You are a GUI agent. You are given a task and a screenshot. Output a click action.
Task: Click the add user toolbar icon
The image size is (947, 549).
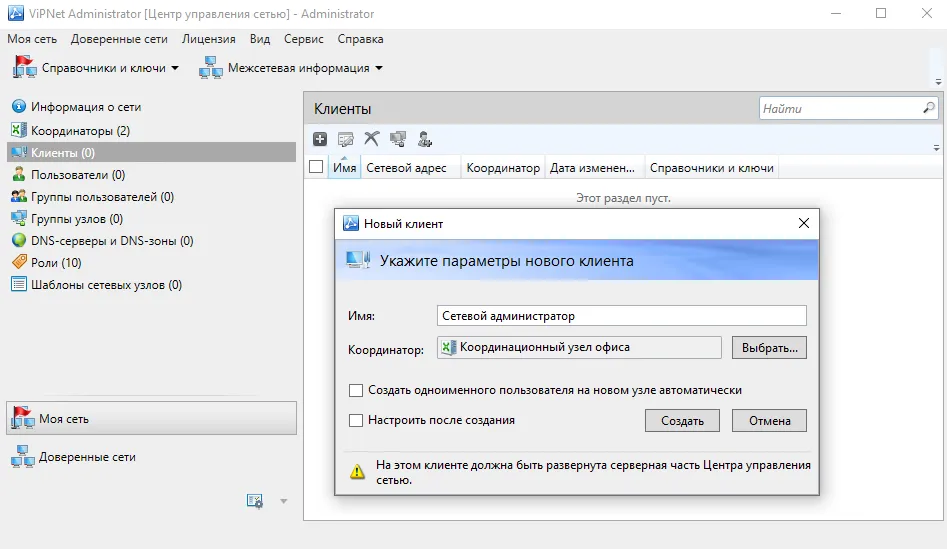click(x=425, y=140)
